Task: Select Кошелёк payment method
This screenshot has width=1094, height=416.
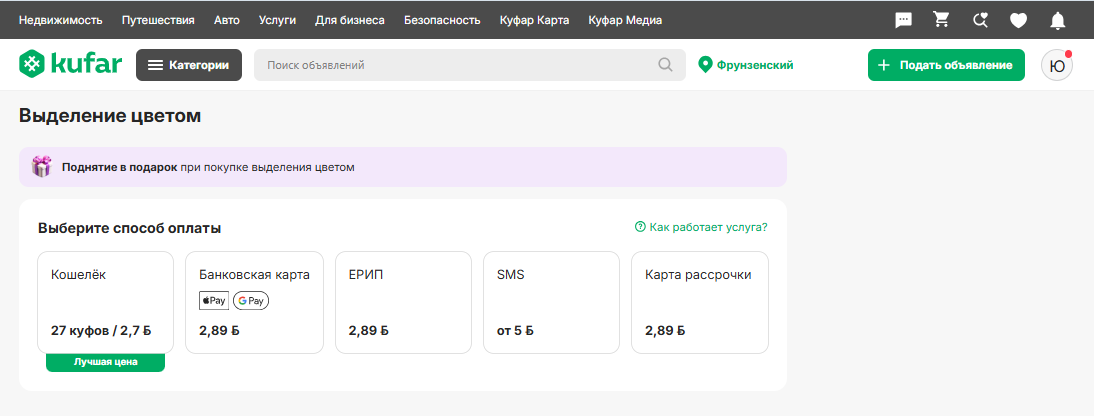Action: (105, 302)
